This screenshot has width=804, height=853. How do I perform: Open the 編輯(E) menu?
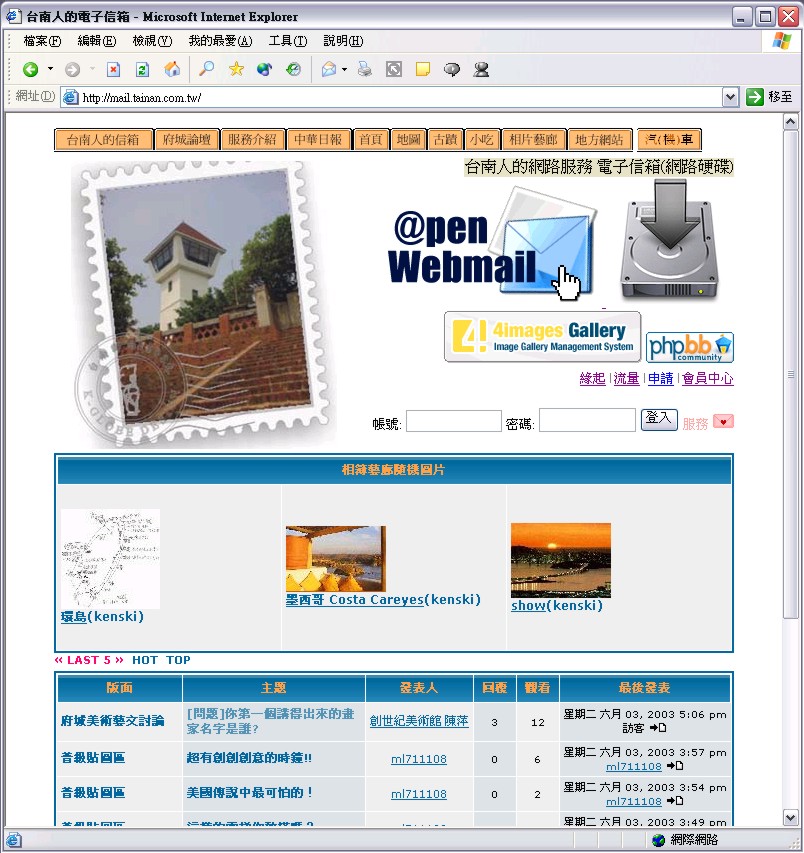pos(97,41)
